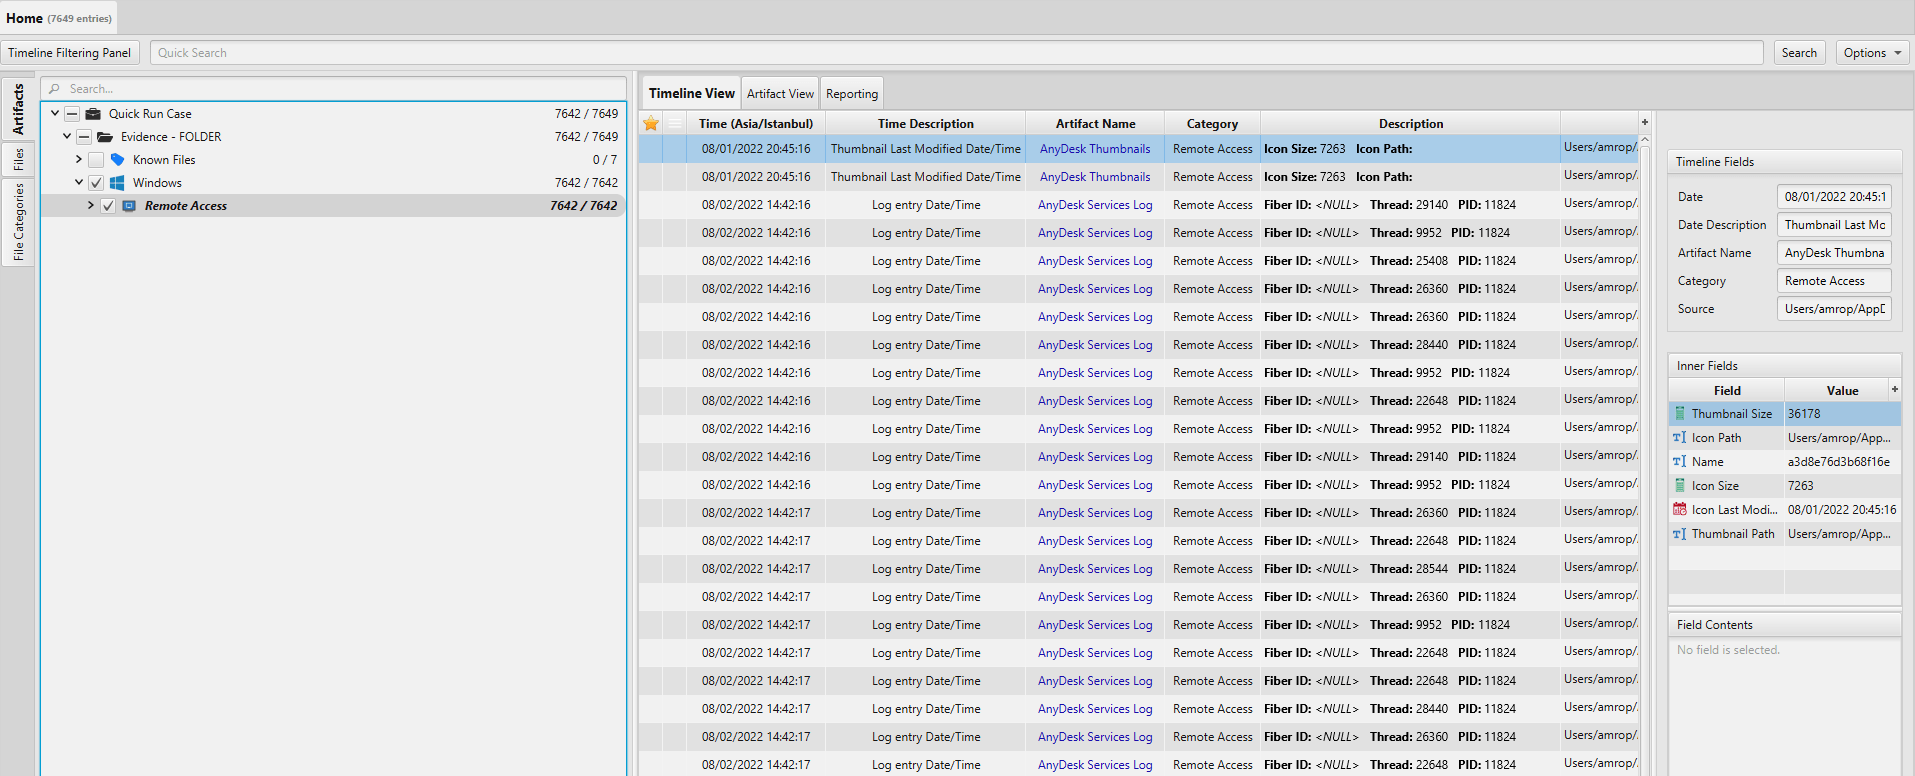Collapse the Quick Run Case tree node
Screen dimensions: 1915x776
[x=55, y=113]
